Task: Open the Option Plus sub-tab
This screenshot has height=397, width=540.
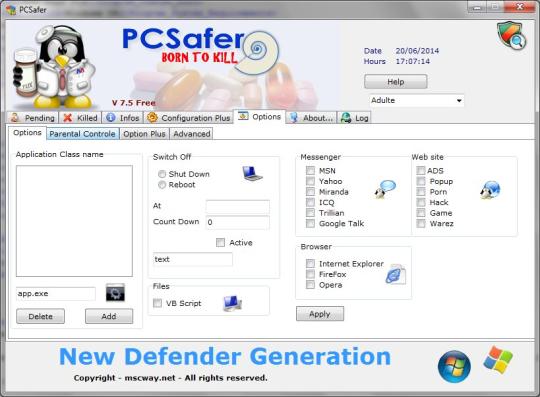Action: (144, 134)
